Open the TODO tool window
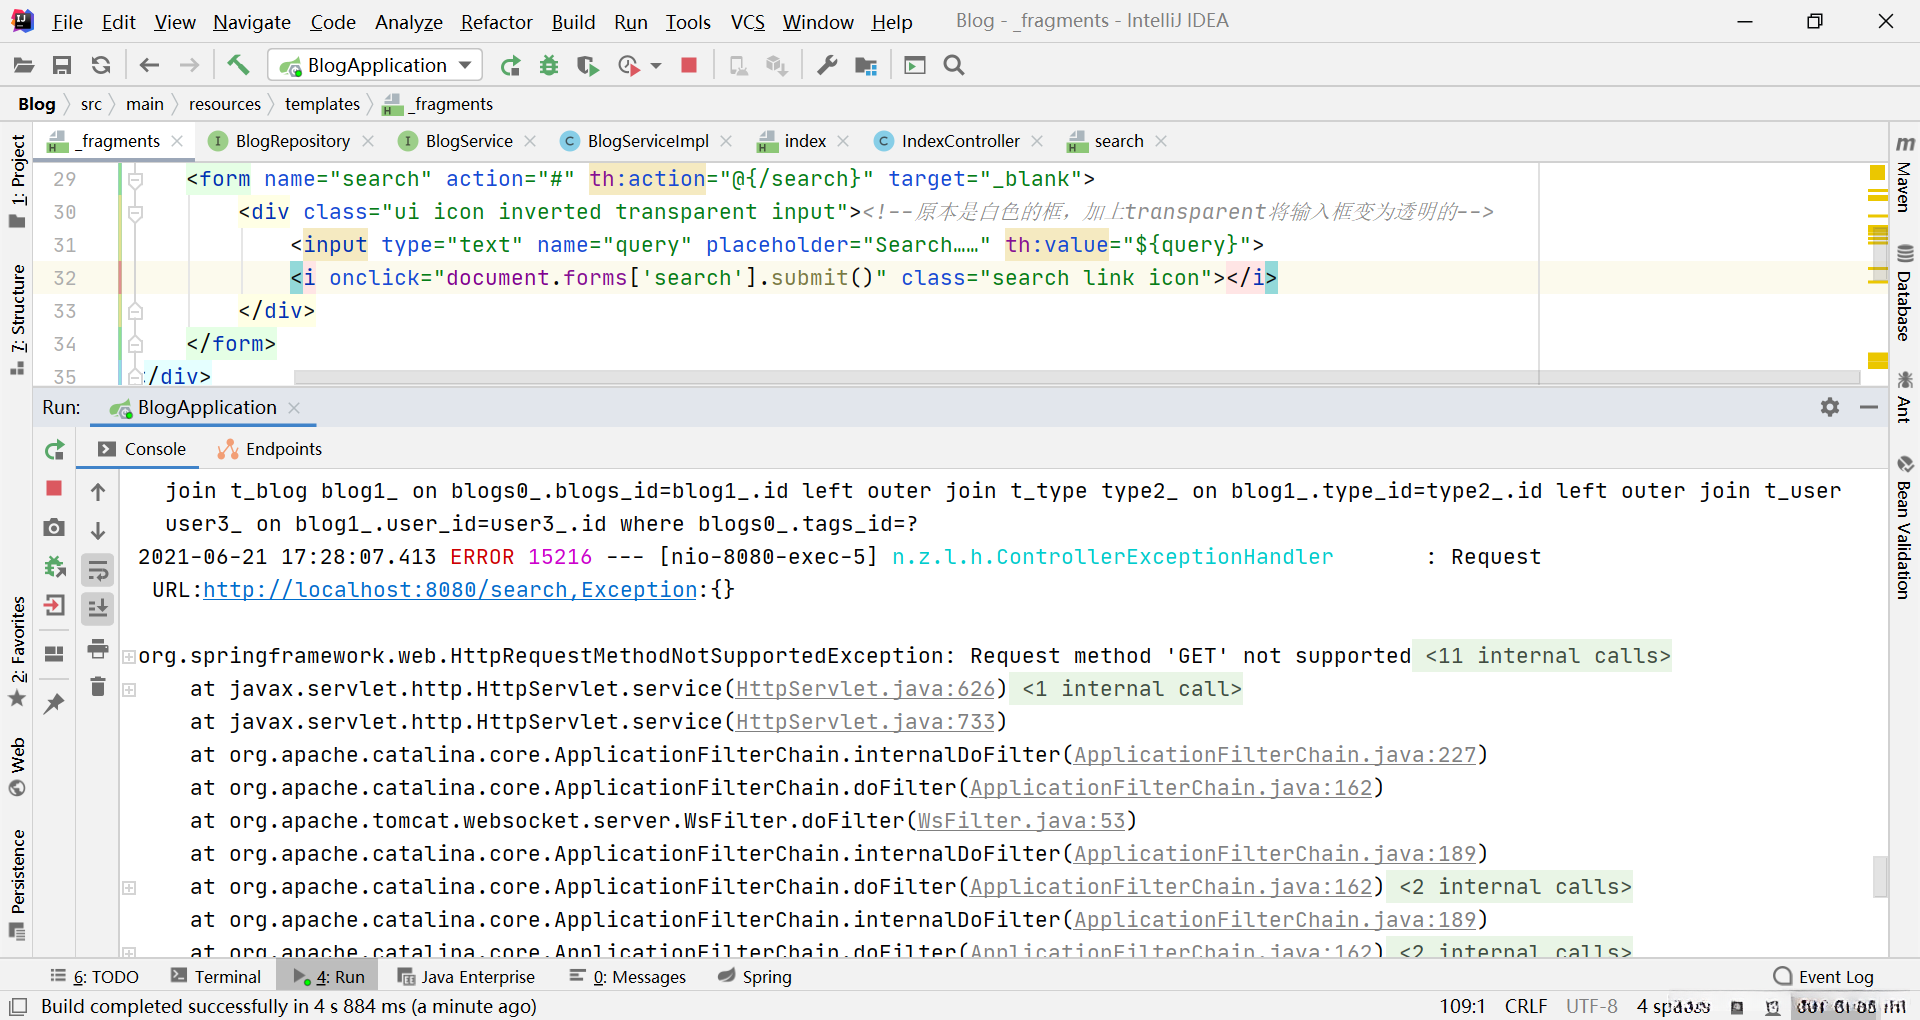Image resolution: width=1920 pixels, height=1020 pixels. click(x=95, y=977)
